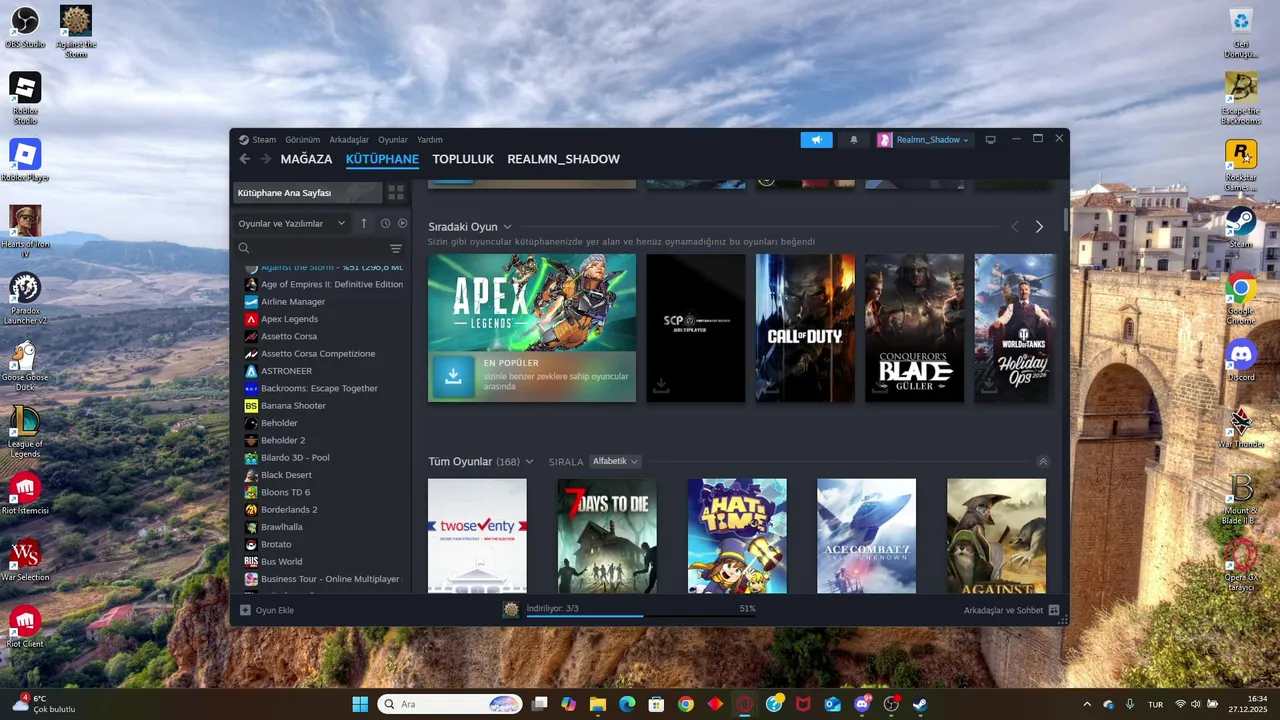Expand the Sıradaki Oyun shelf menu

coord(507,227)
